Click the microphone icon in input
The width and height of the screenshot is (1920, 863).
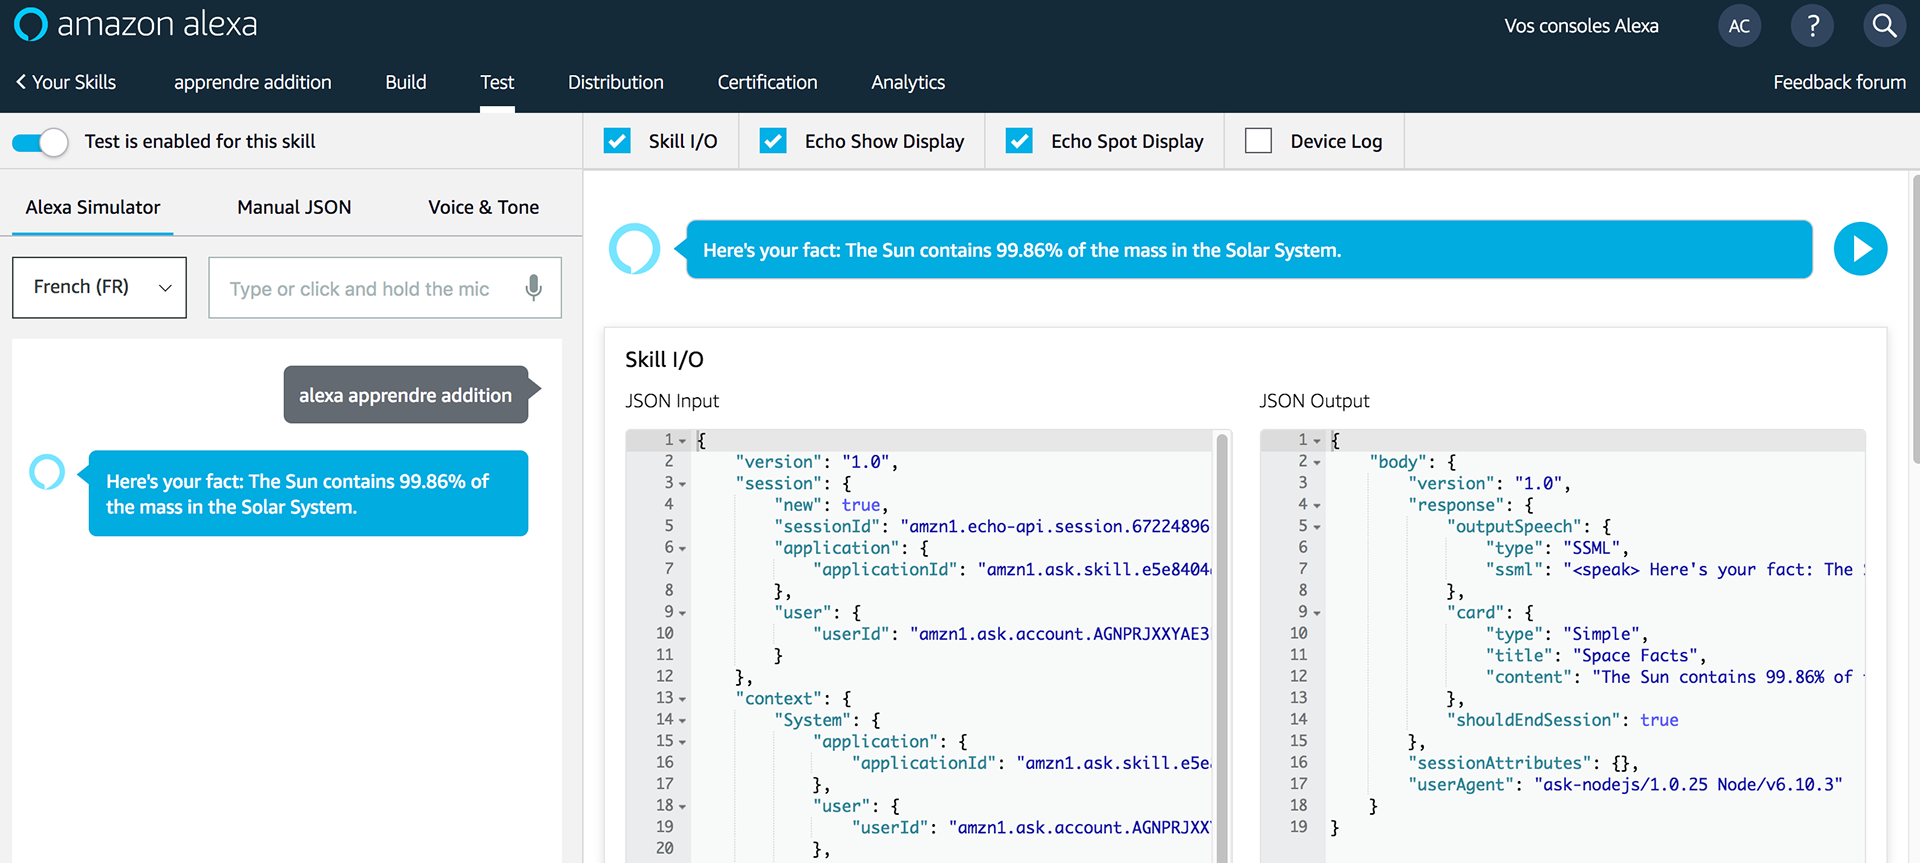[534, 288]
